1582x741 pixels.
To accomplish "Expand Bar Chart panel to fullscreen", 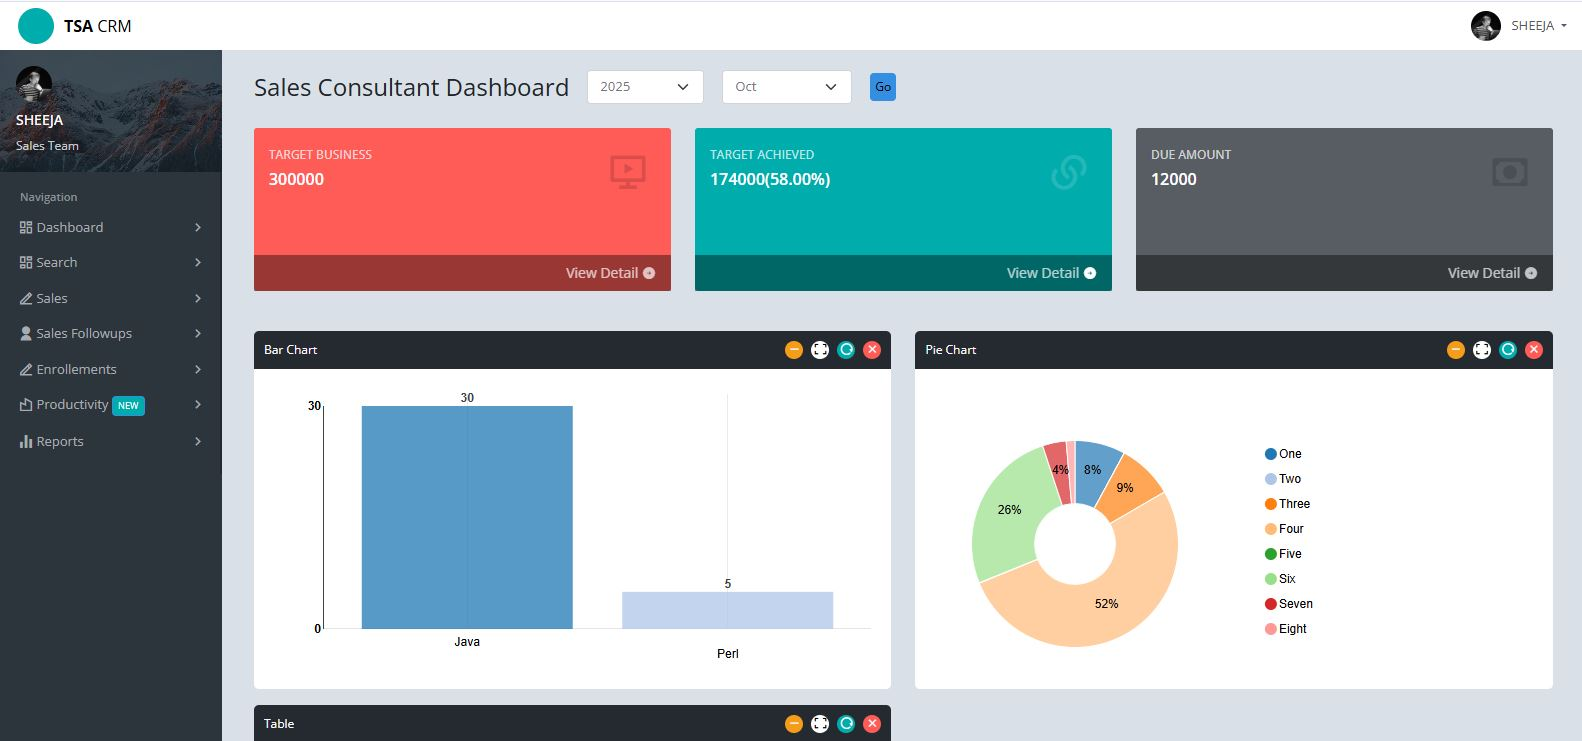I will (820, 350).
